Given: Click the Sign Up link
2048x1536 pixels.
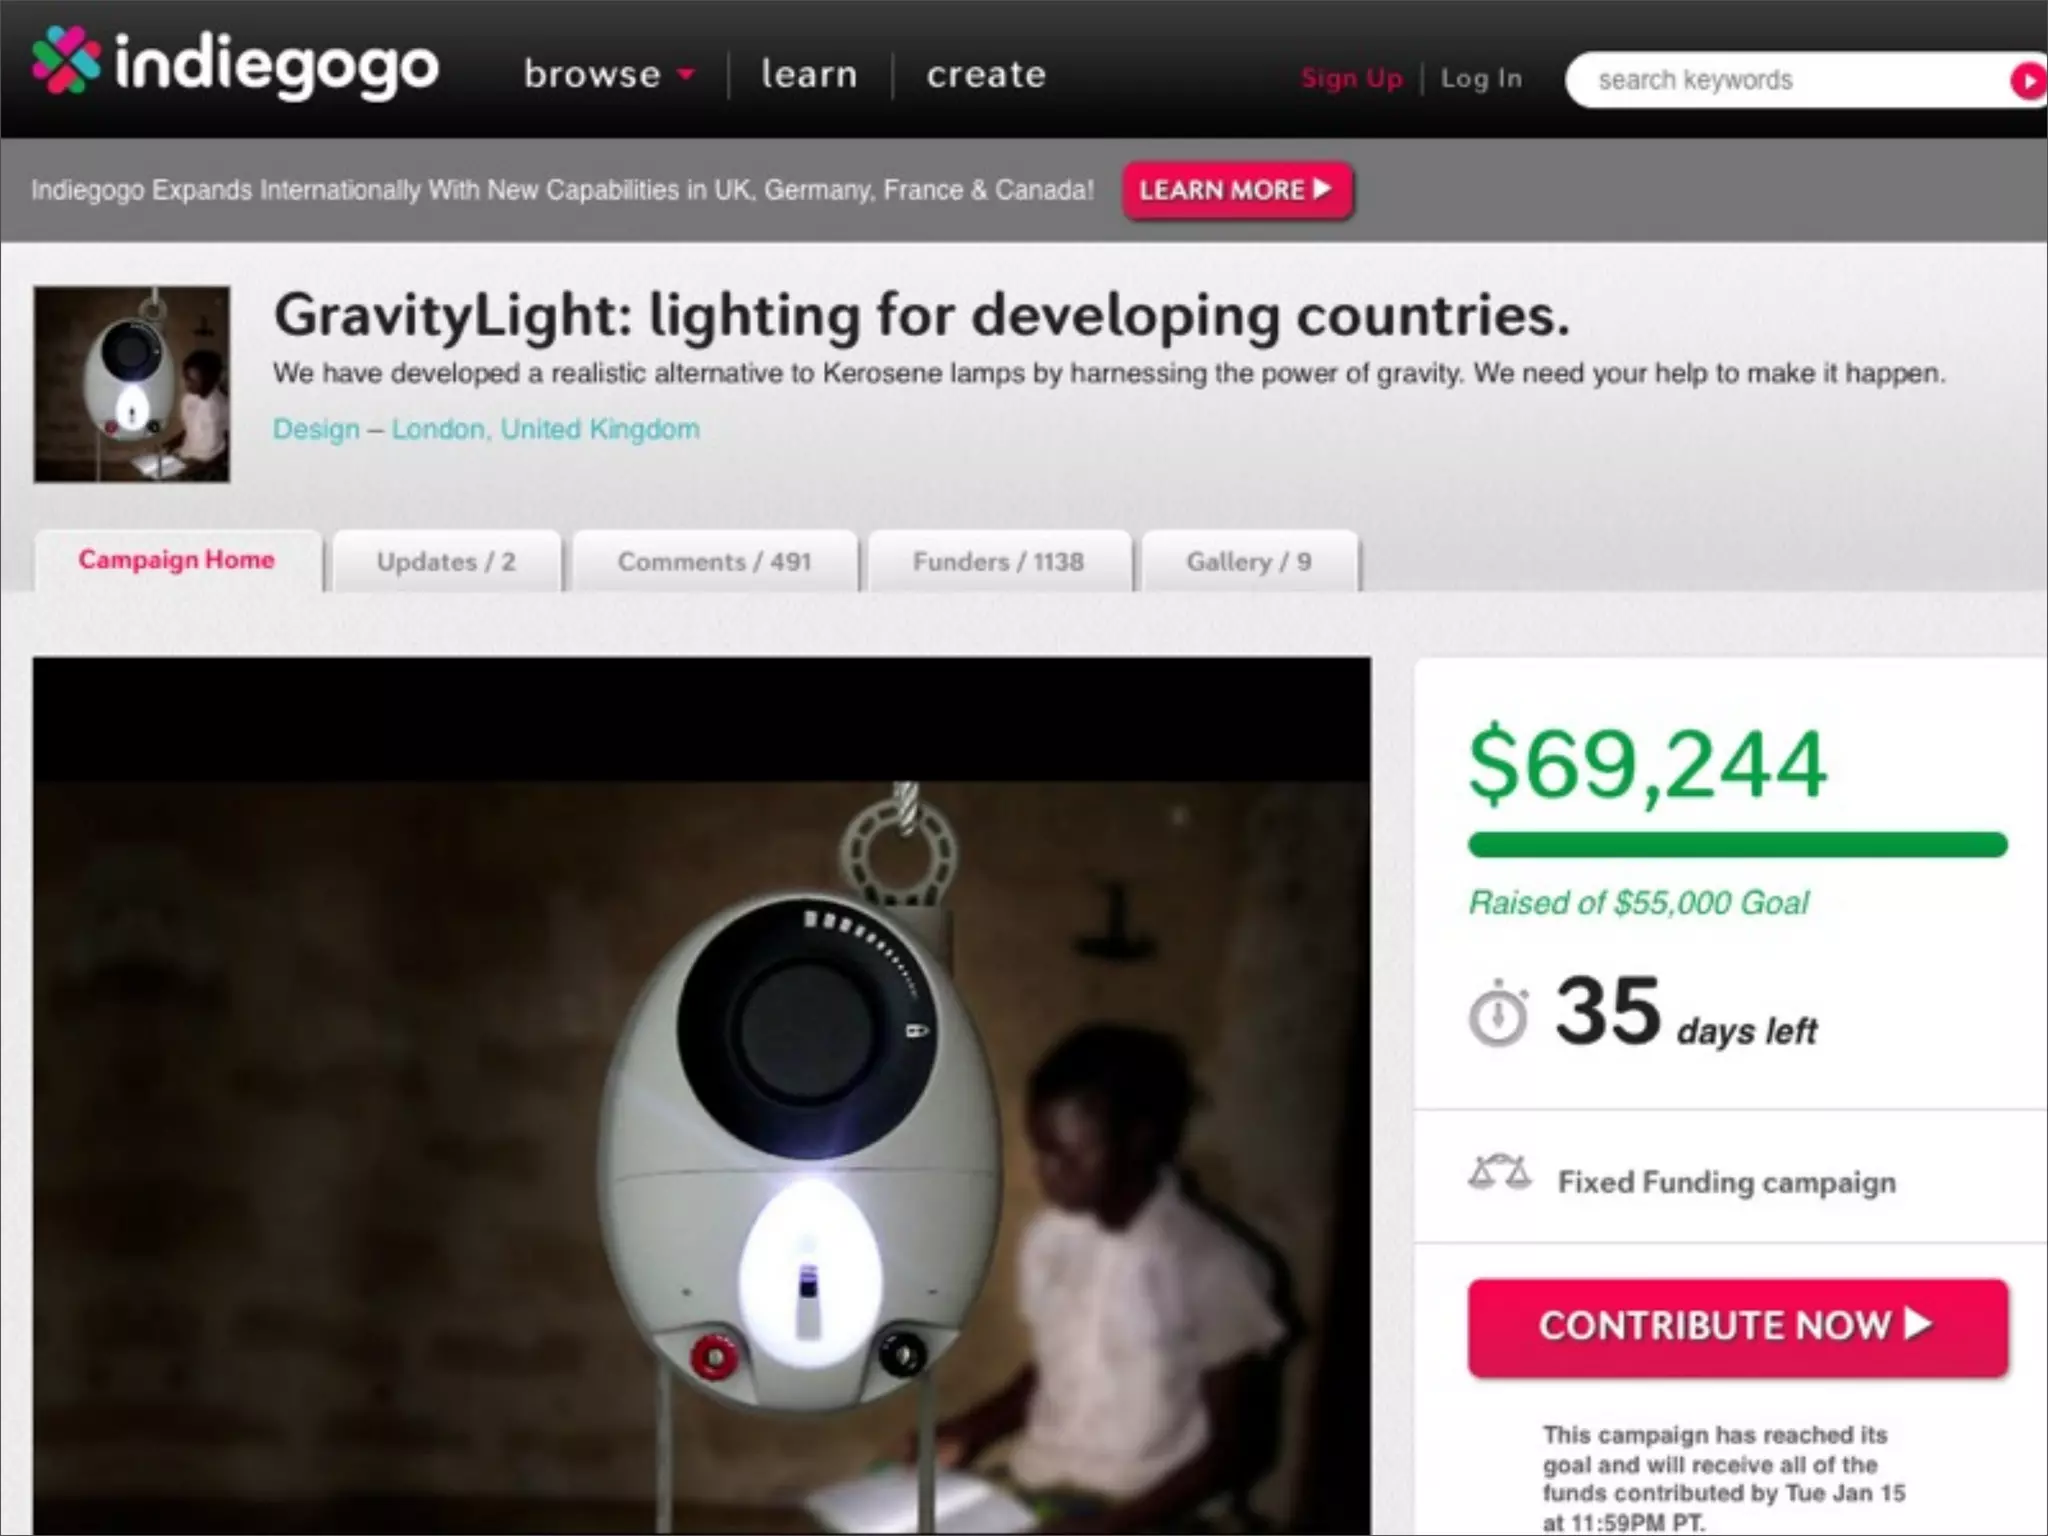Looking at the screenshot, I should click(1352, 78).
